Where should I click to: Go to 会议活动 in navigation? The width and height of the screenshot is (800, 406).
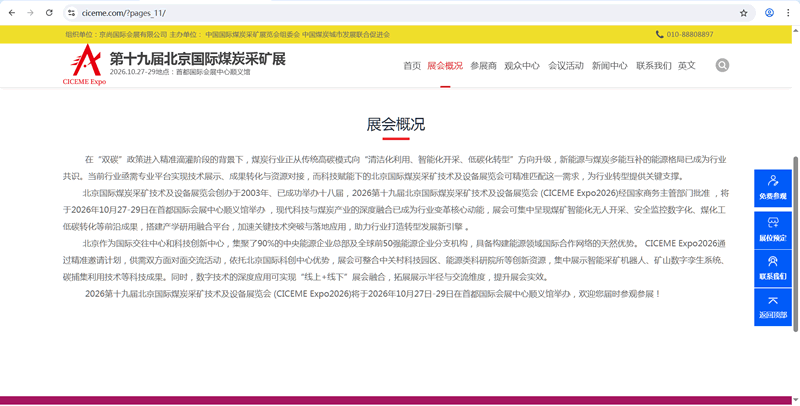point(566,66)
